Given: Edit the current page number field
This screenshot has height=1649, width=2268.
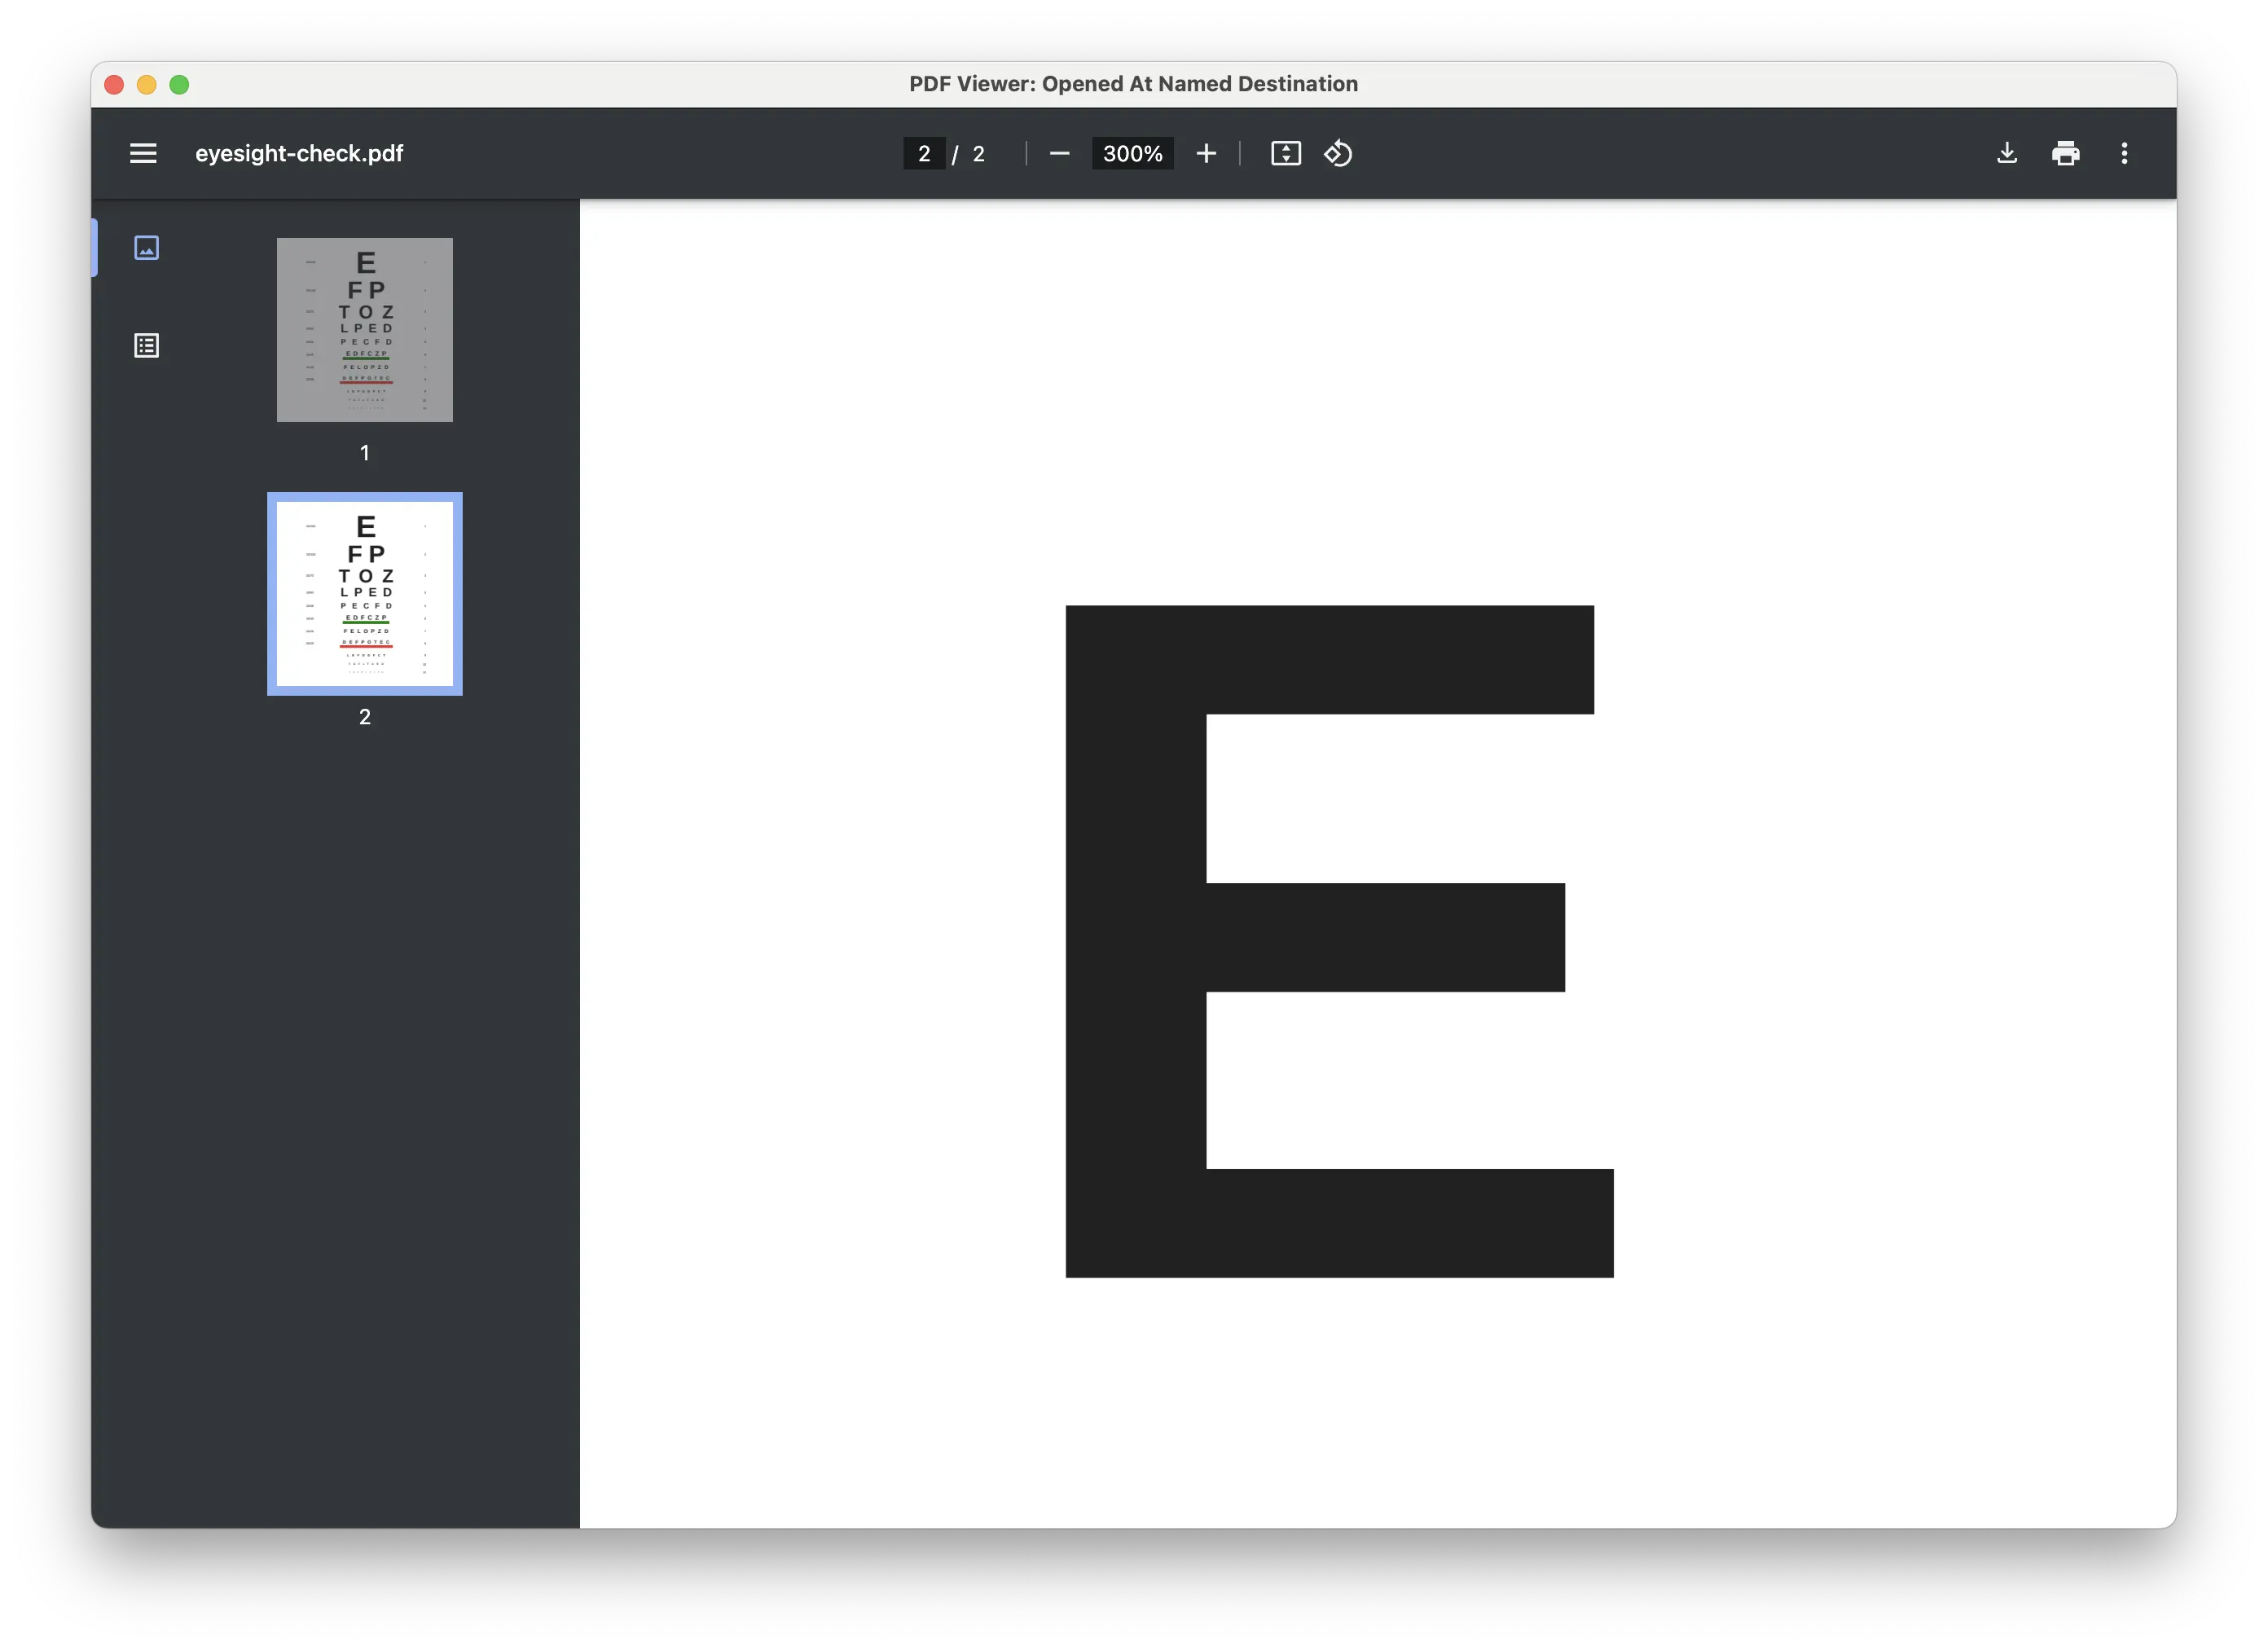Looking at the screenshot, I should (924, 153).
